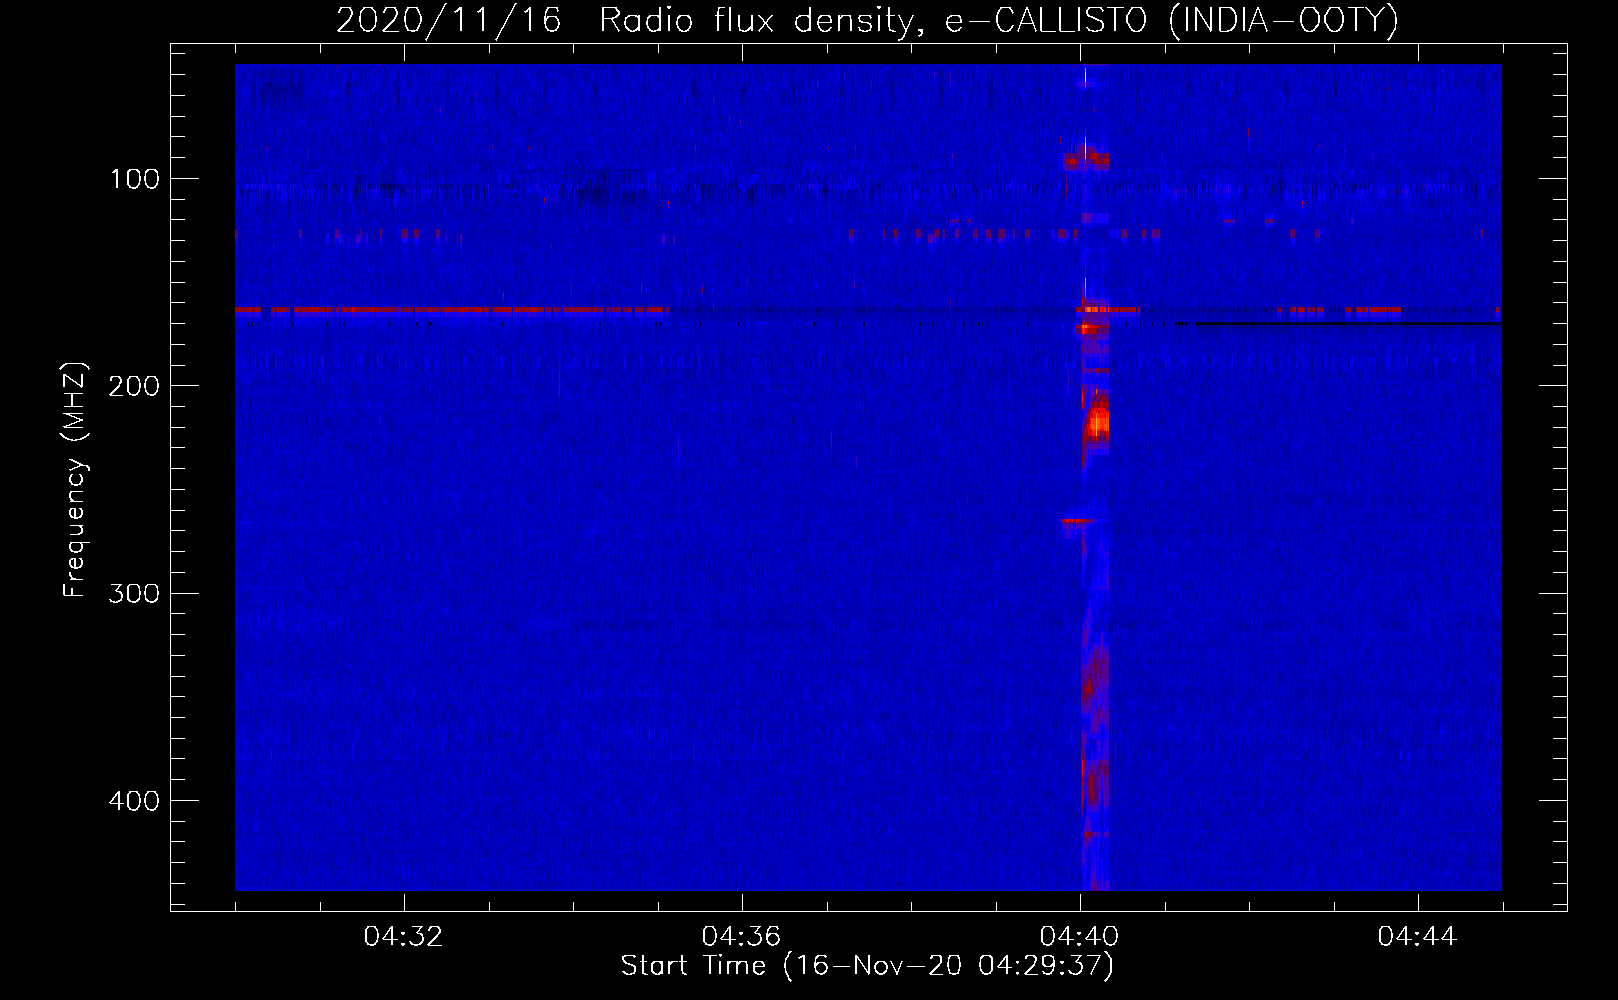Click the 04:32 time tick label
The image size is (1618, 1000).
(403, 937)
